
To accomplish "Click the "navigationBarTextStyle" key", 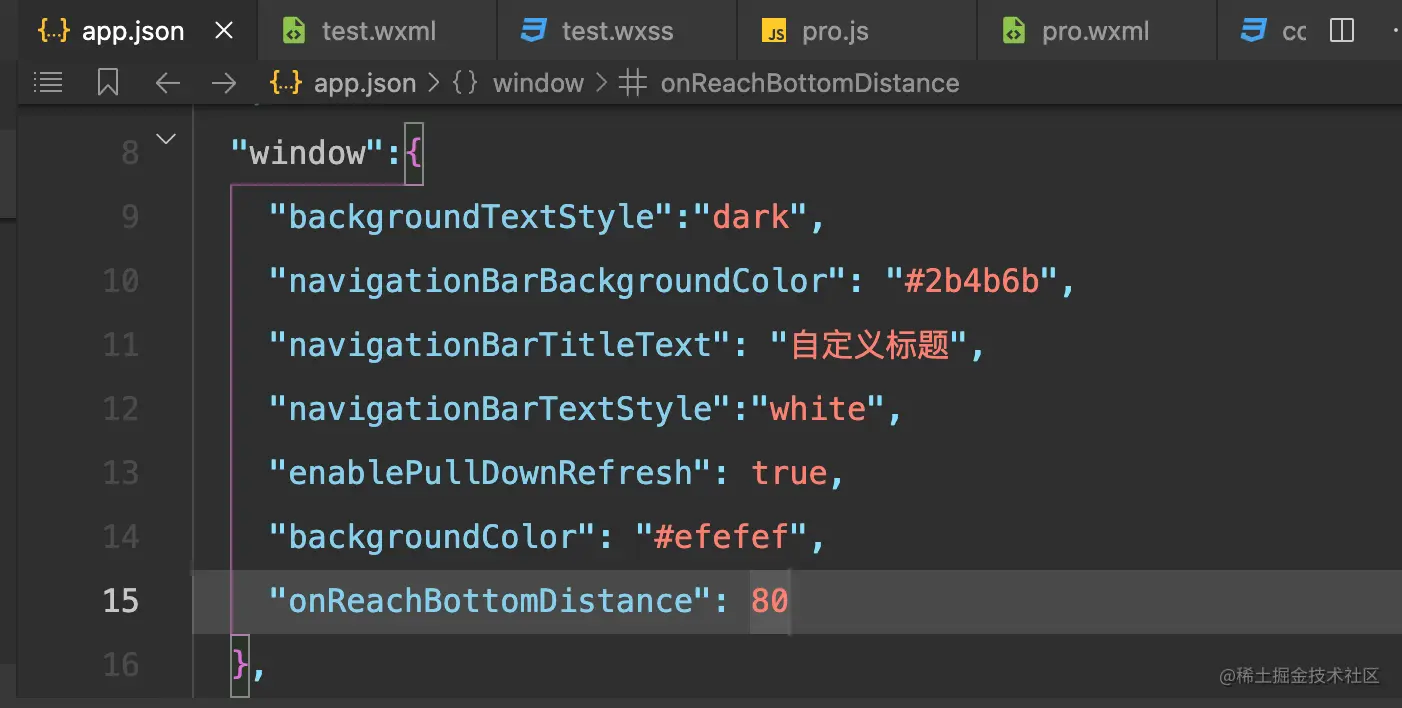I will click(500, 409).
